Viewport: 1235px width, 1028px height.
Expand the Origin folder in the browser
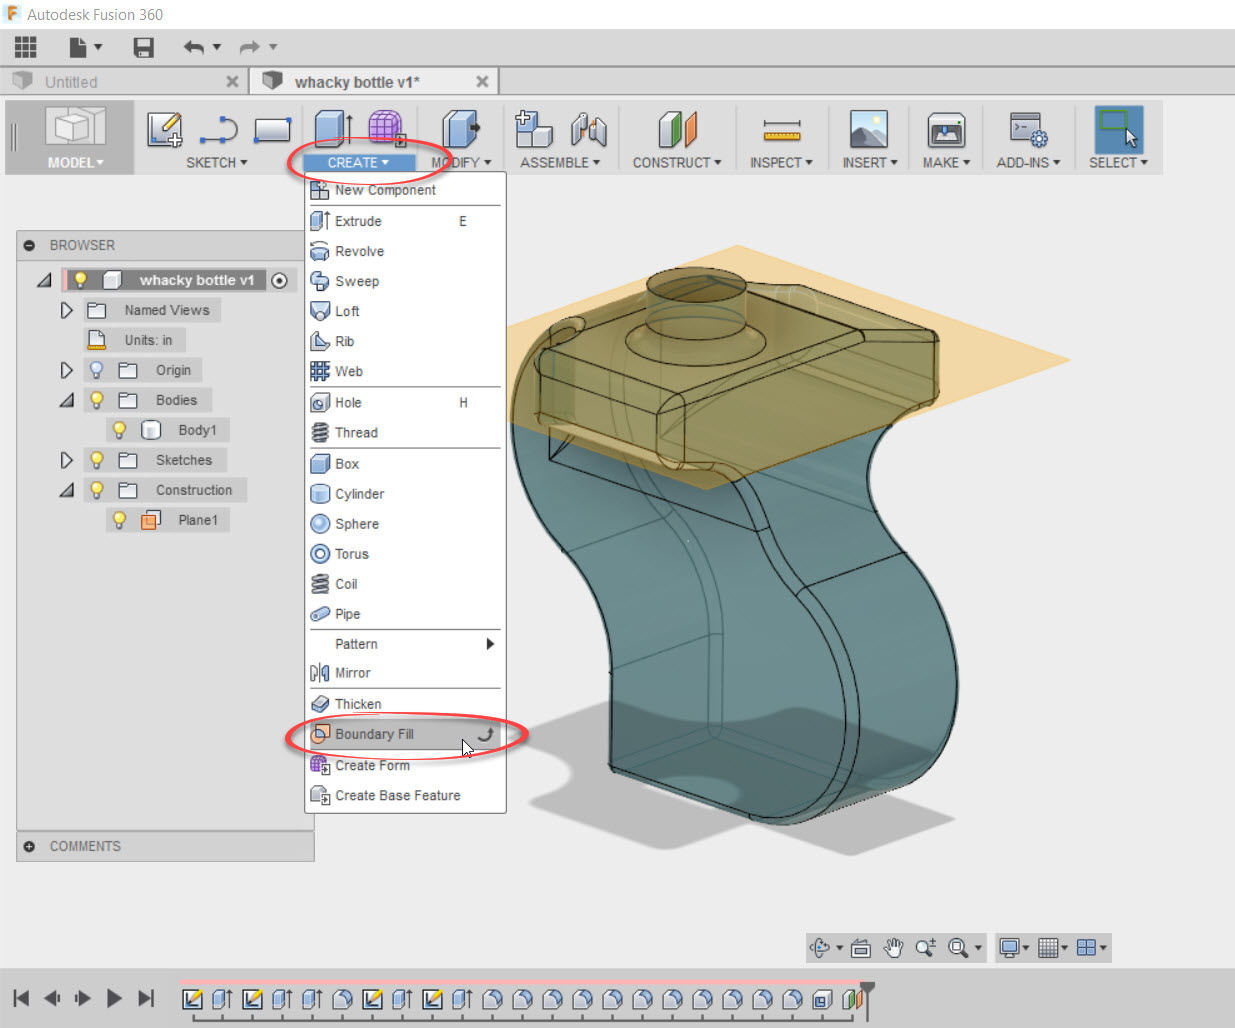pyautogui.click(x=66, y=370)
